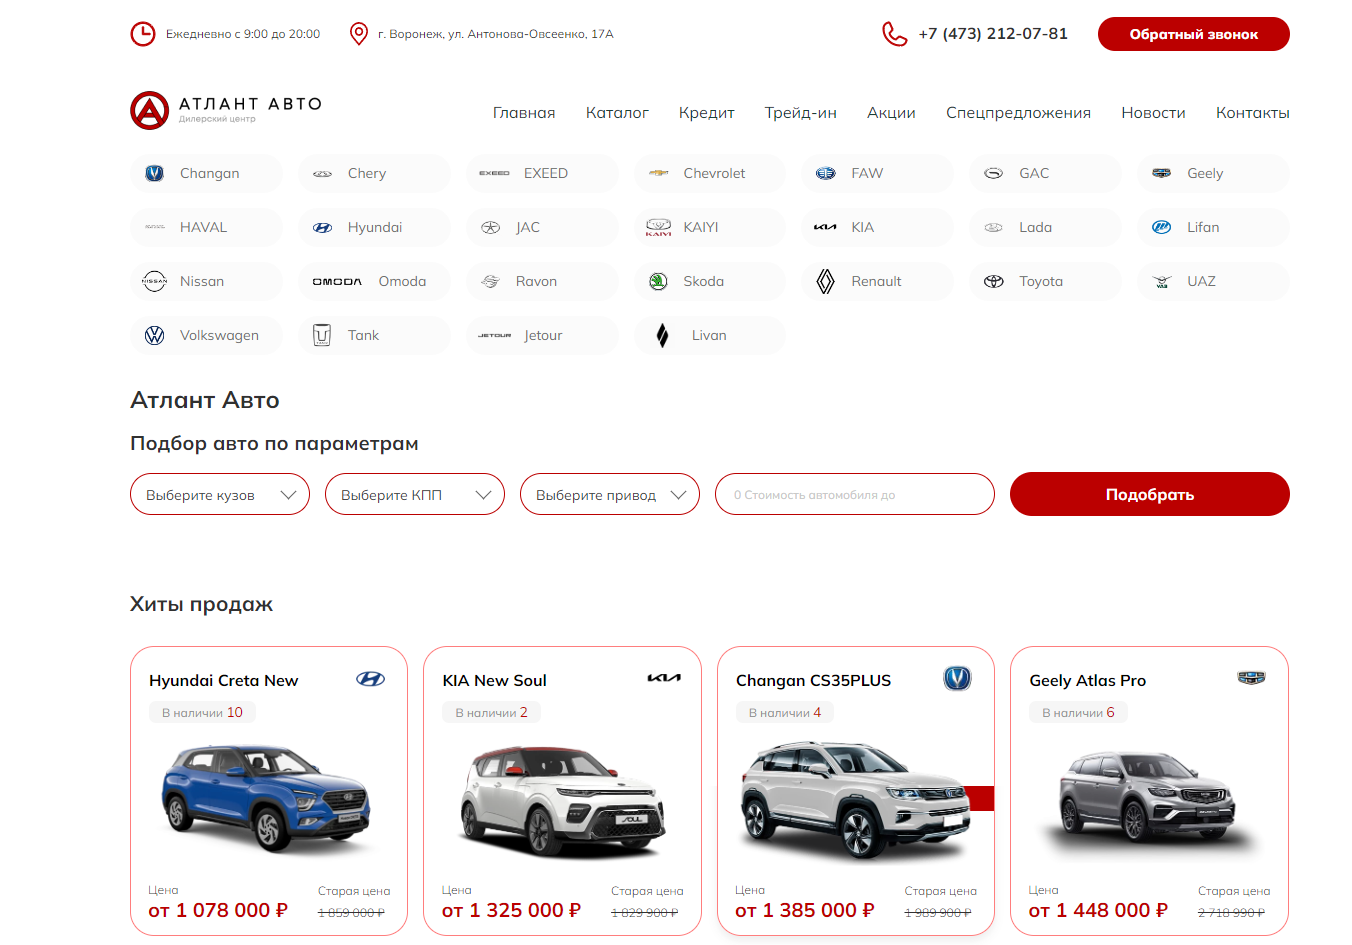Click the UAZ brand logo icon
The height and width of the screenshot is (945, 1352).
(x=1161, y=281)
